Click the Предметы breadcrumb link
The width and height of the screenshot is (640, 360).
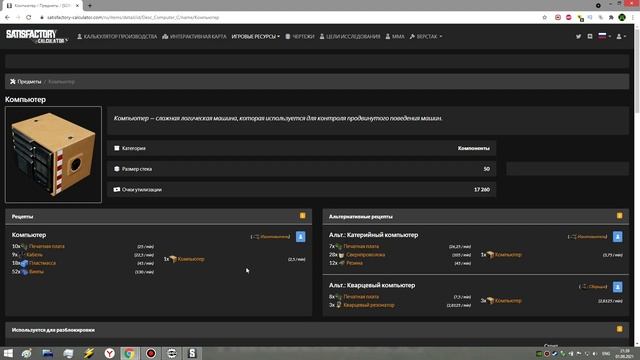(x=29, y=82)
